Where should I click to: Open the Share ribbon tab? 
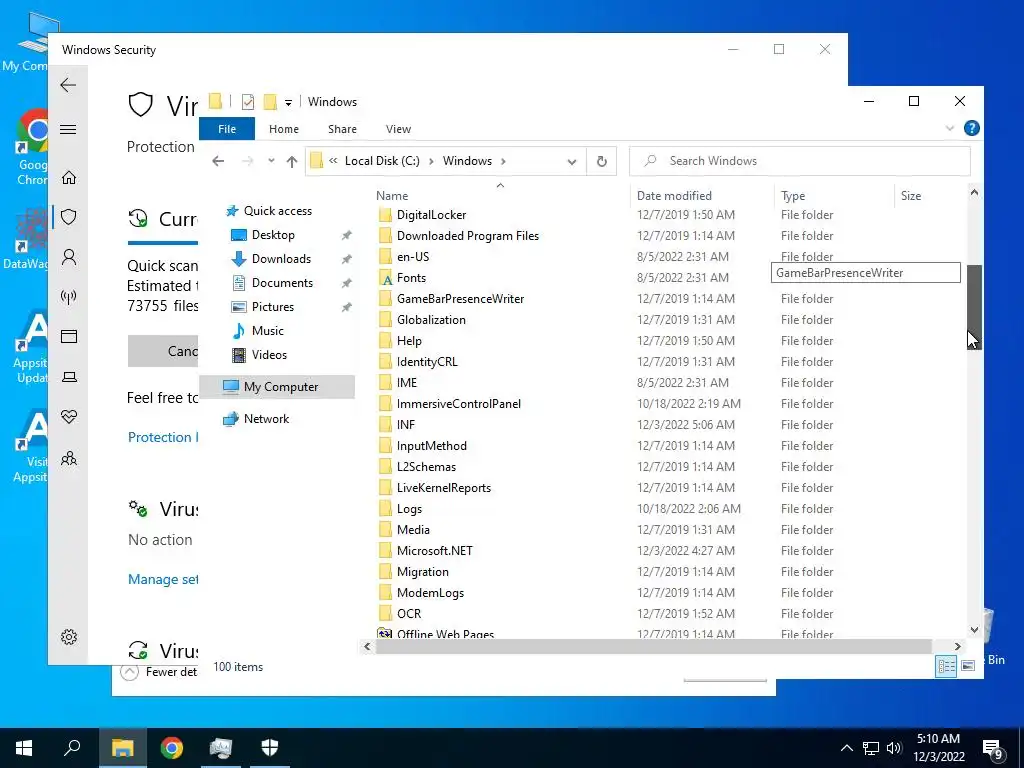[x=342, y=129]
